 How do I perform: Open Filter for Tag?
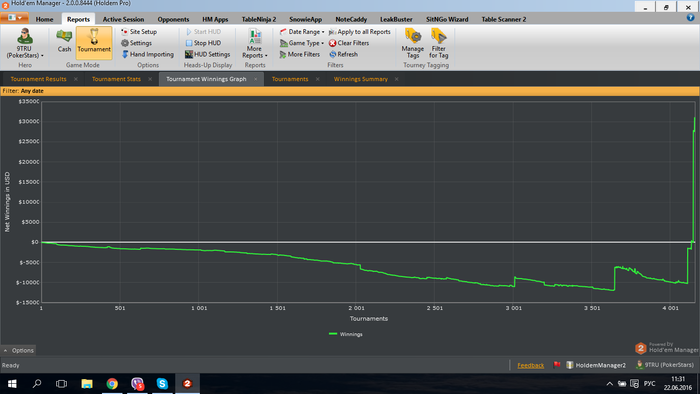(x=438, y=43)
